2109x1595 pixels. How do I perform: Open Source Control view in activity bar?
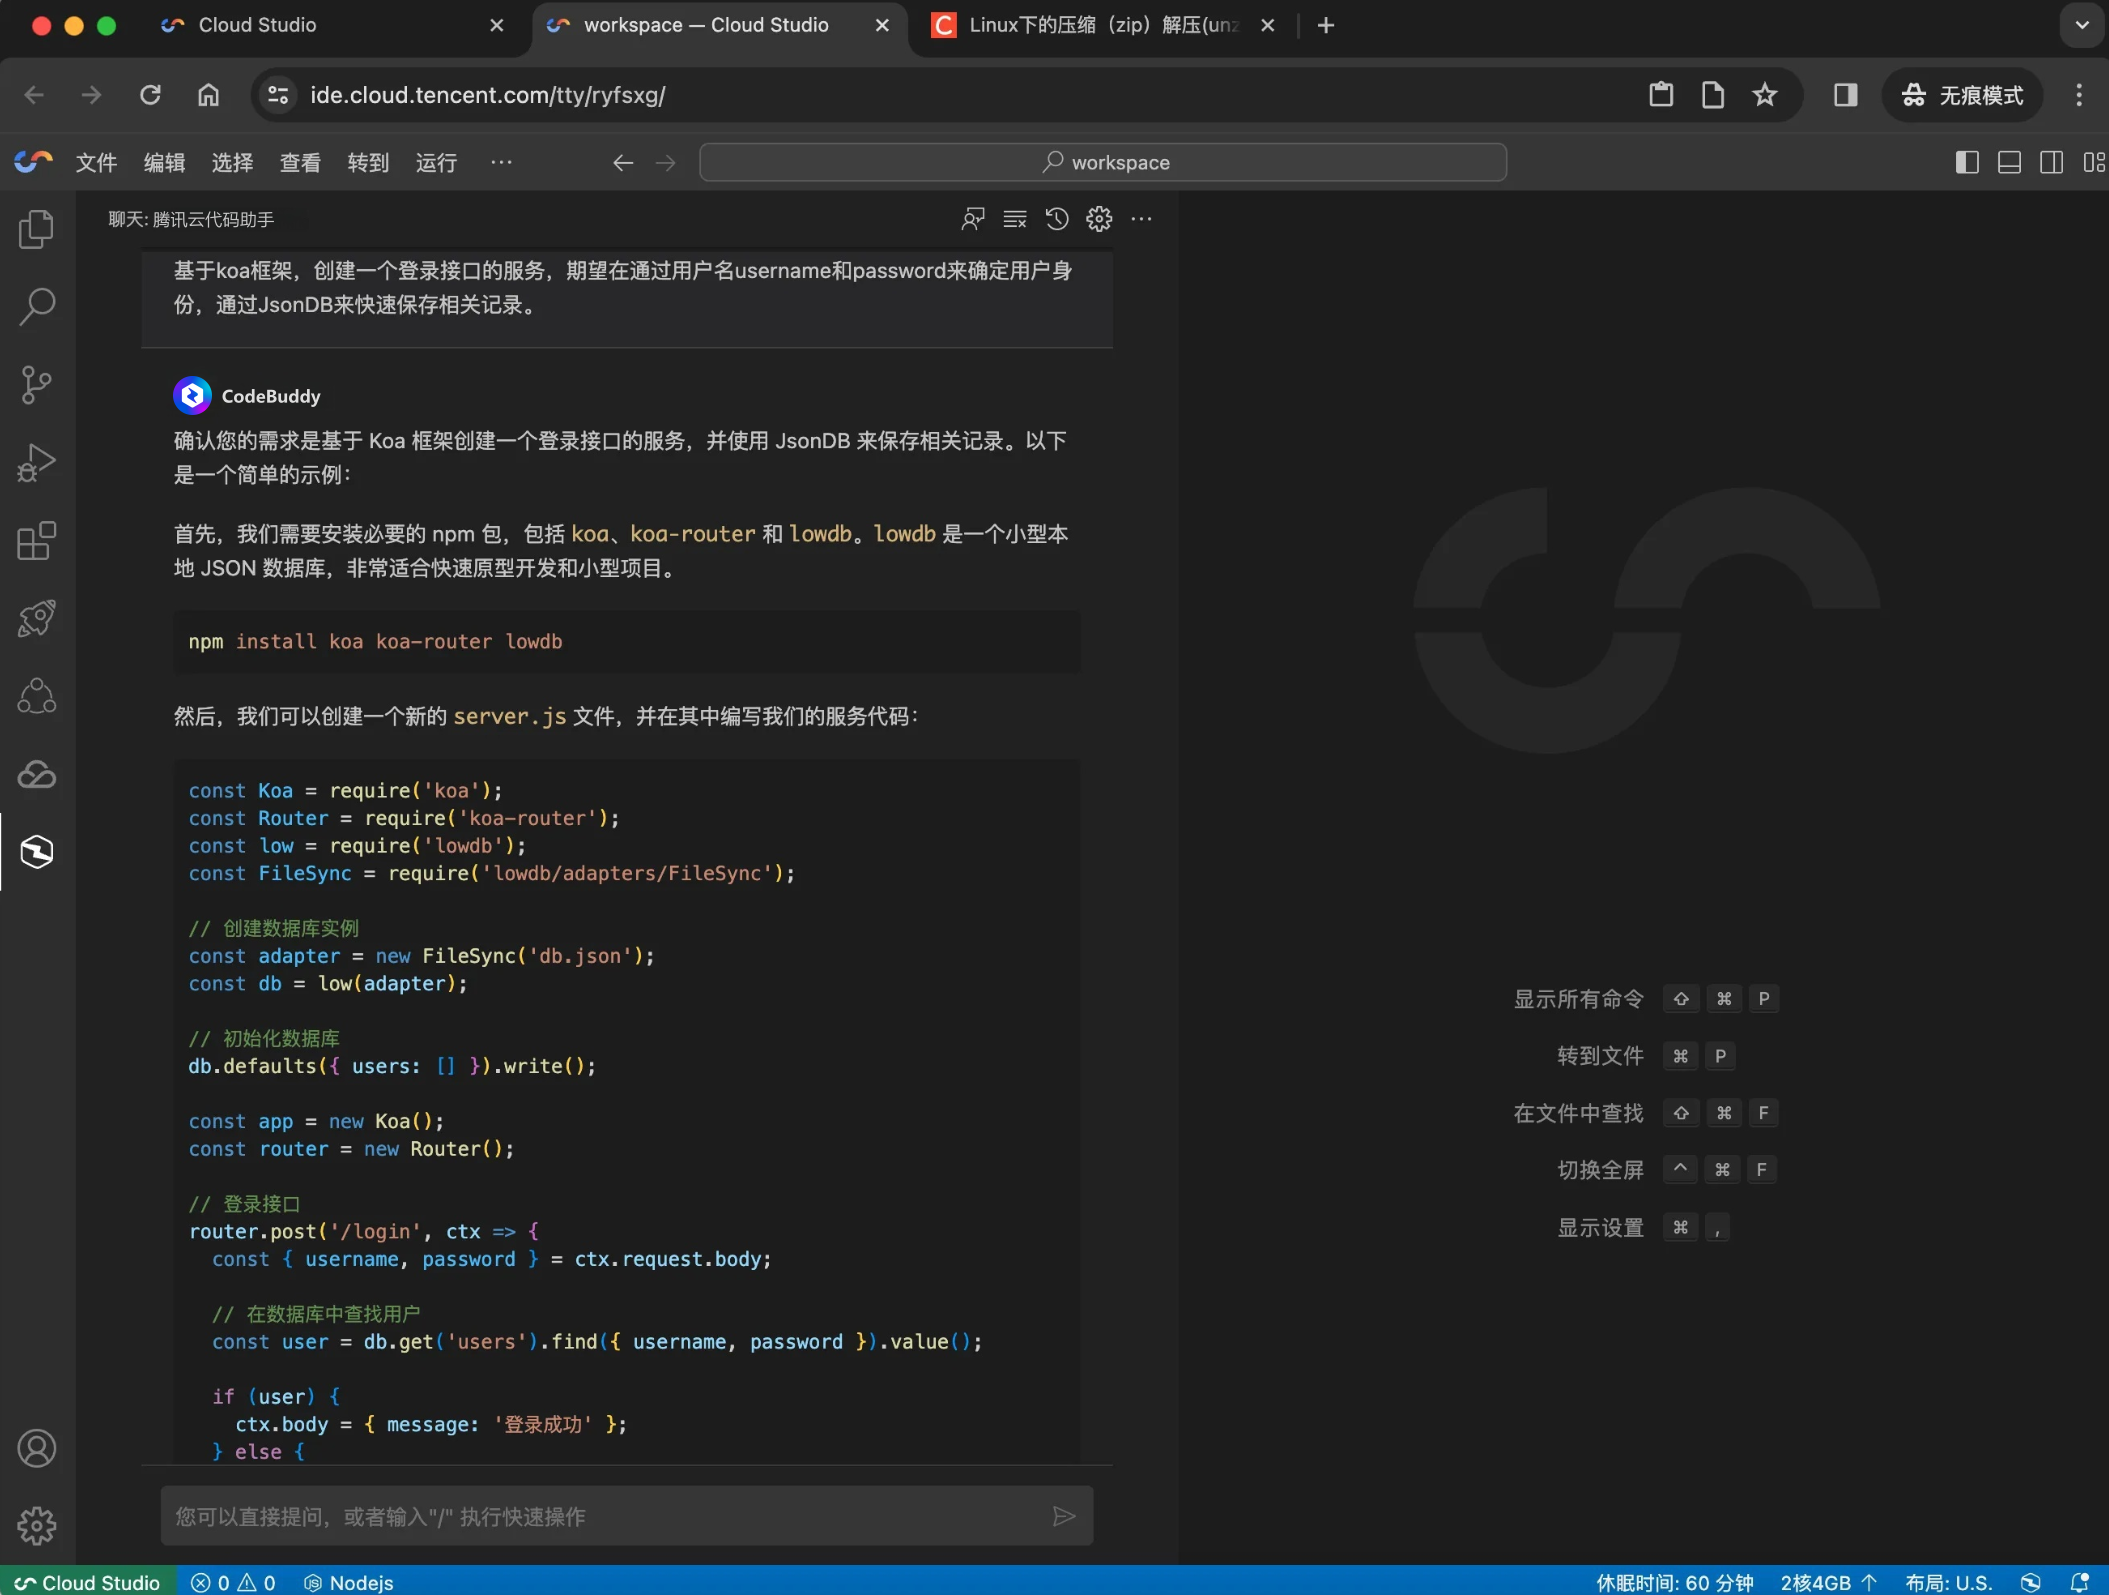(x=37, y=385)
